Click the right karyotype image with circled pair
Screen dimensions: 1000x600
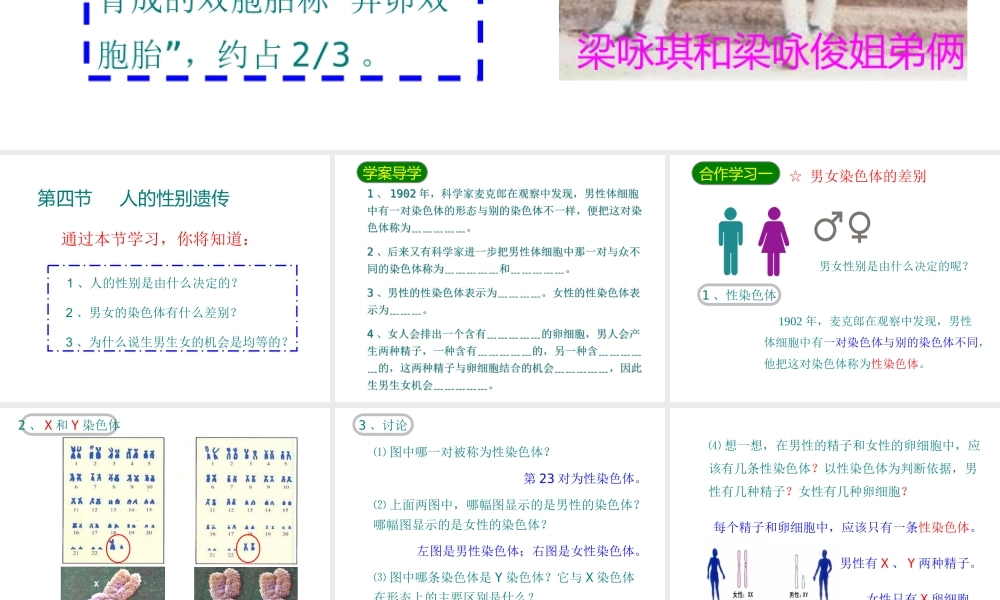click(246, 501)
